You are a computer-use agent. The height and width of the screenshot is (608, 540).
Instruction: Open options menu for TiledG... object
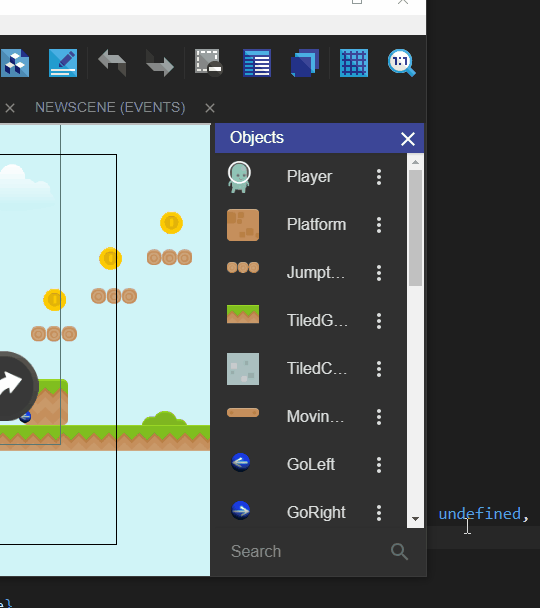(x=379, y=321)
